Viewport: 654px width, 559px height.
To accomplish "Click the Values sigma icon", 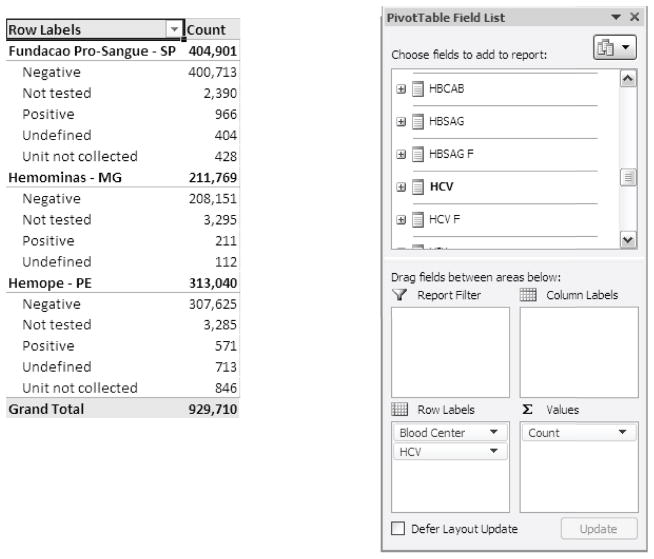I will point(529,410).
